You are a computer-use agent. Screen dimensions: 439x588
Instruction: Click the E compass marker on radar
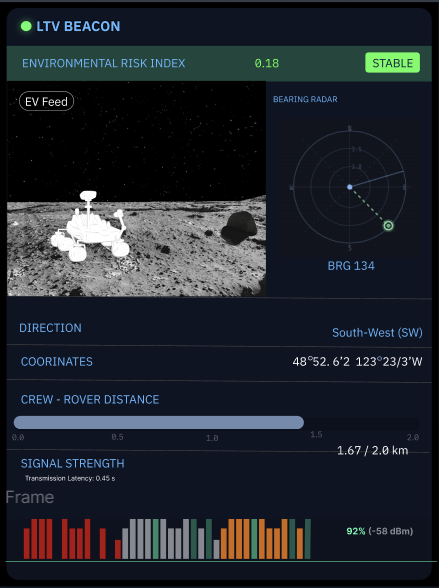point(405,187)
